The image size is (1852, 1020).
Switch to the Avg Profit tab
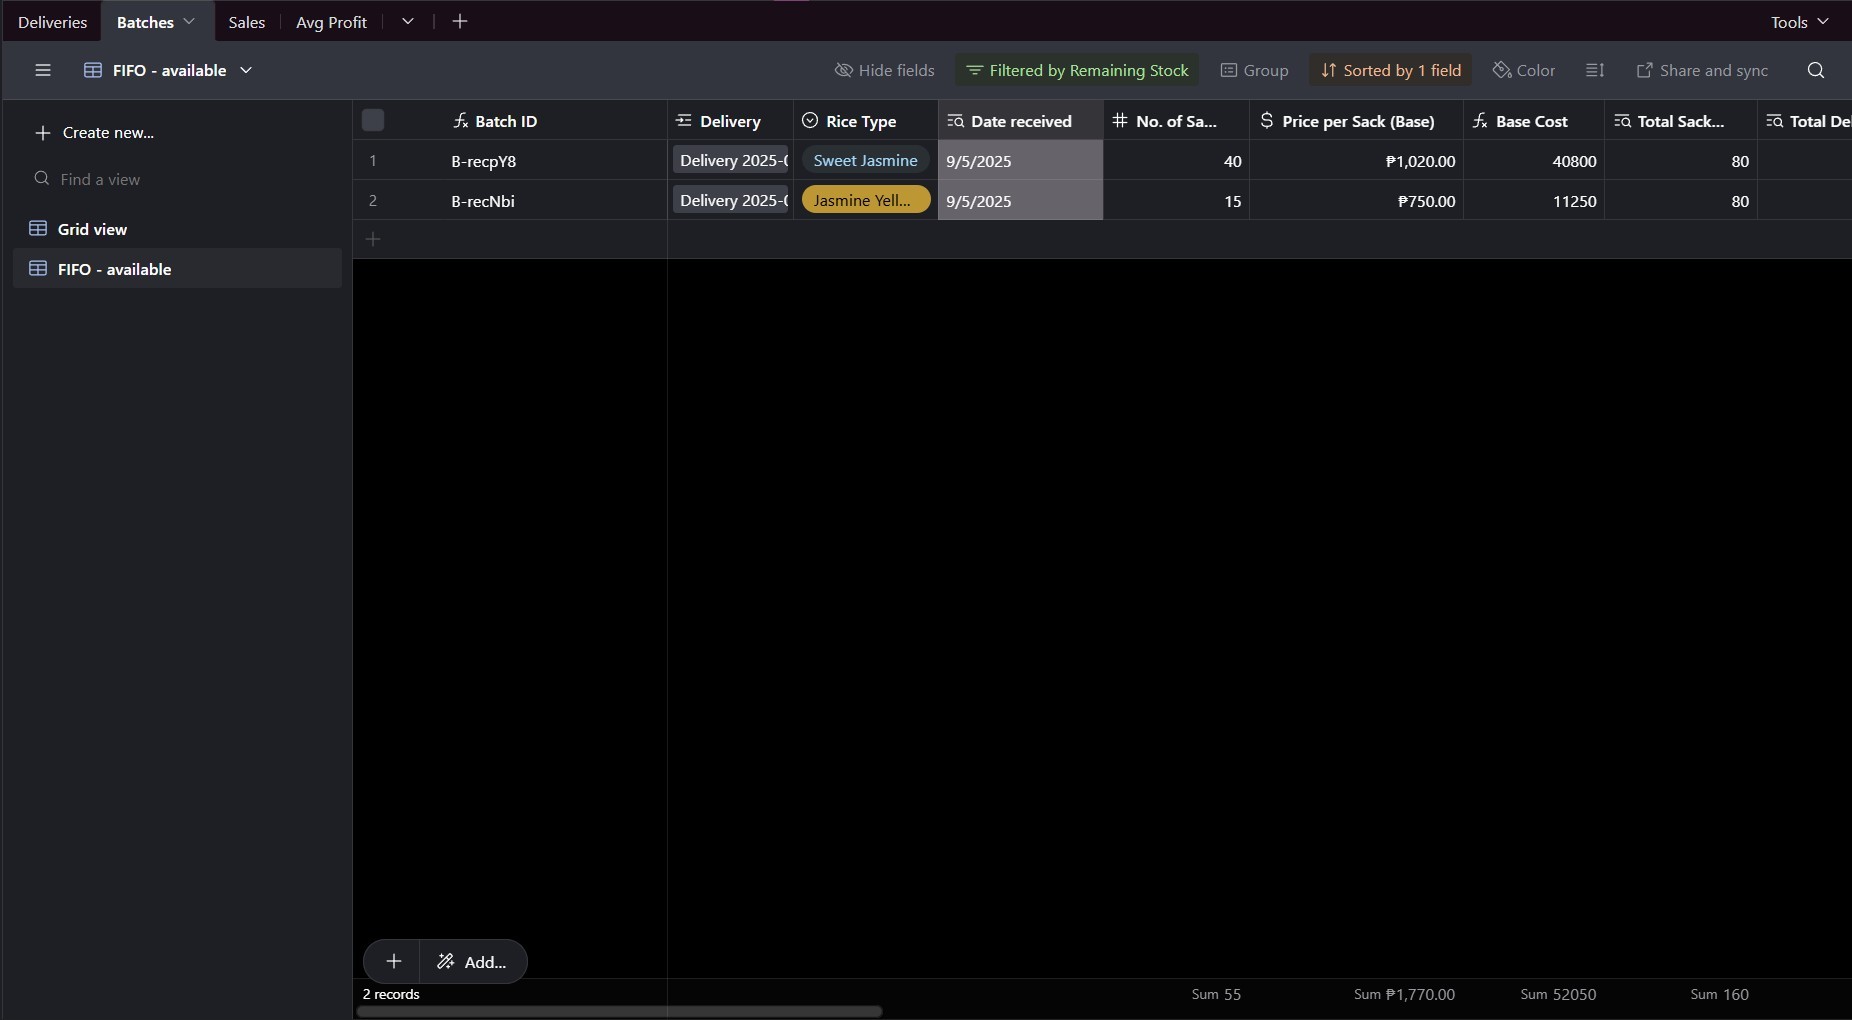331,22
